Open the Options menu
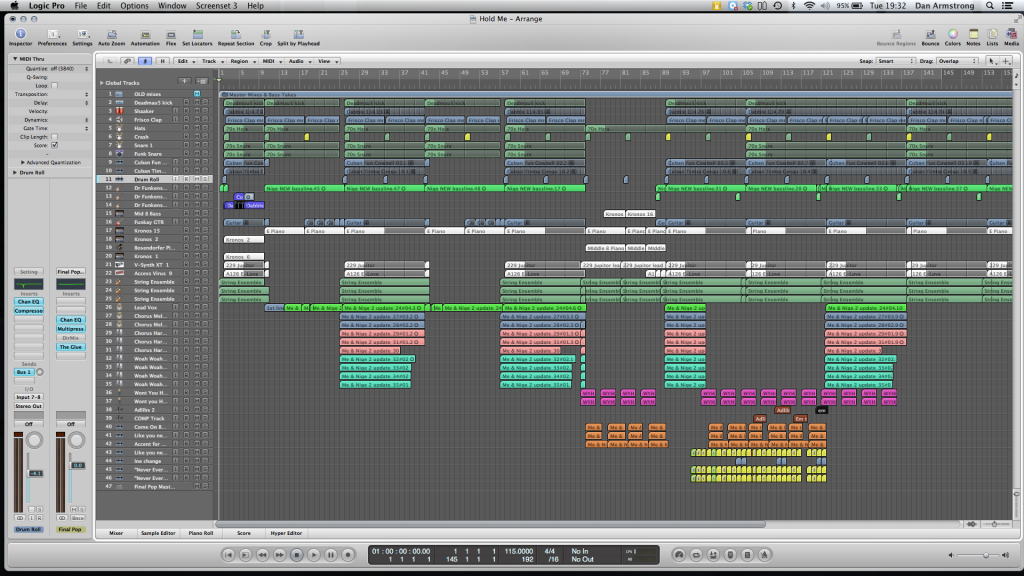 (x=134, y=6)
